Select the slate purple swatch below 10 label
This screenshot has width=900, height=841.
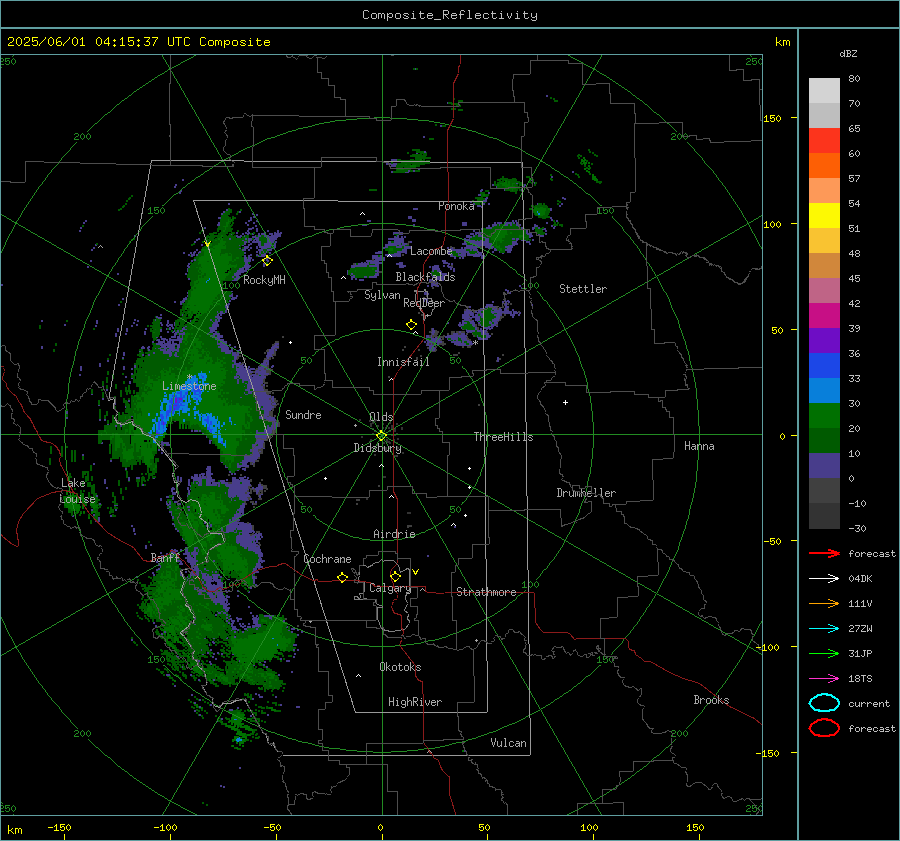[824, 466]
